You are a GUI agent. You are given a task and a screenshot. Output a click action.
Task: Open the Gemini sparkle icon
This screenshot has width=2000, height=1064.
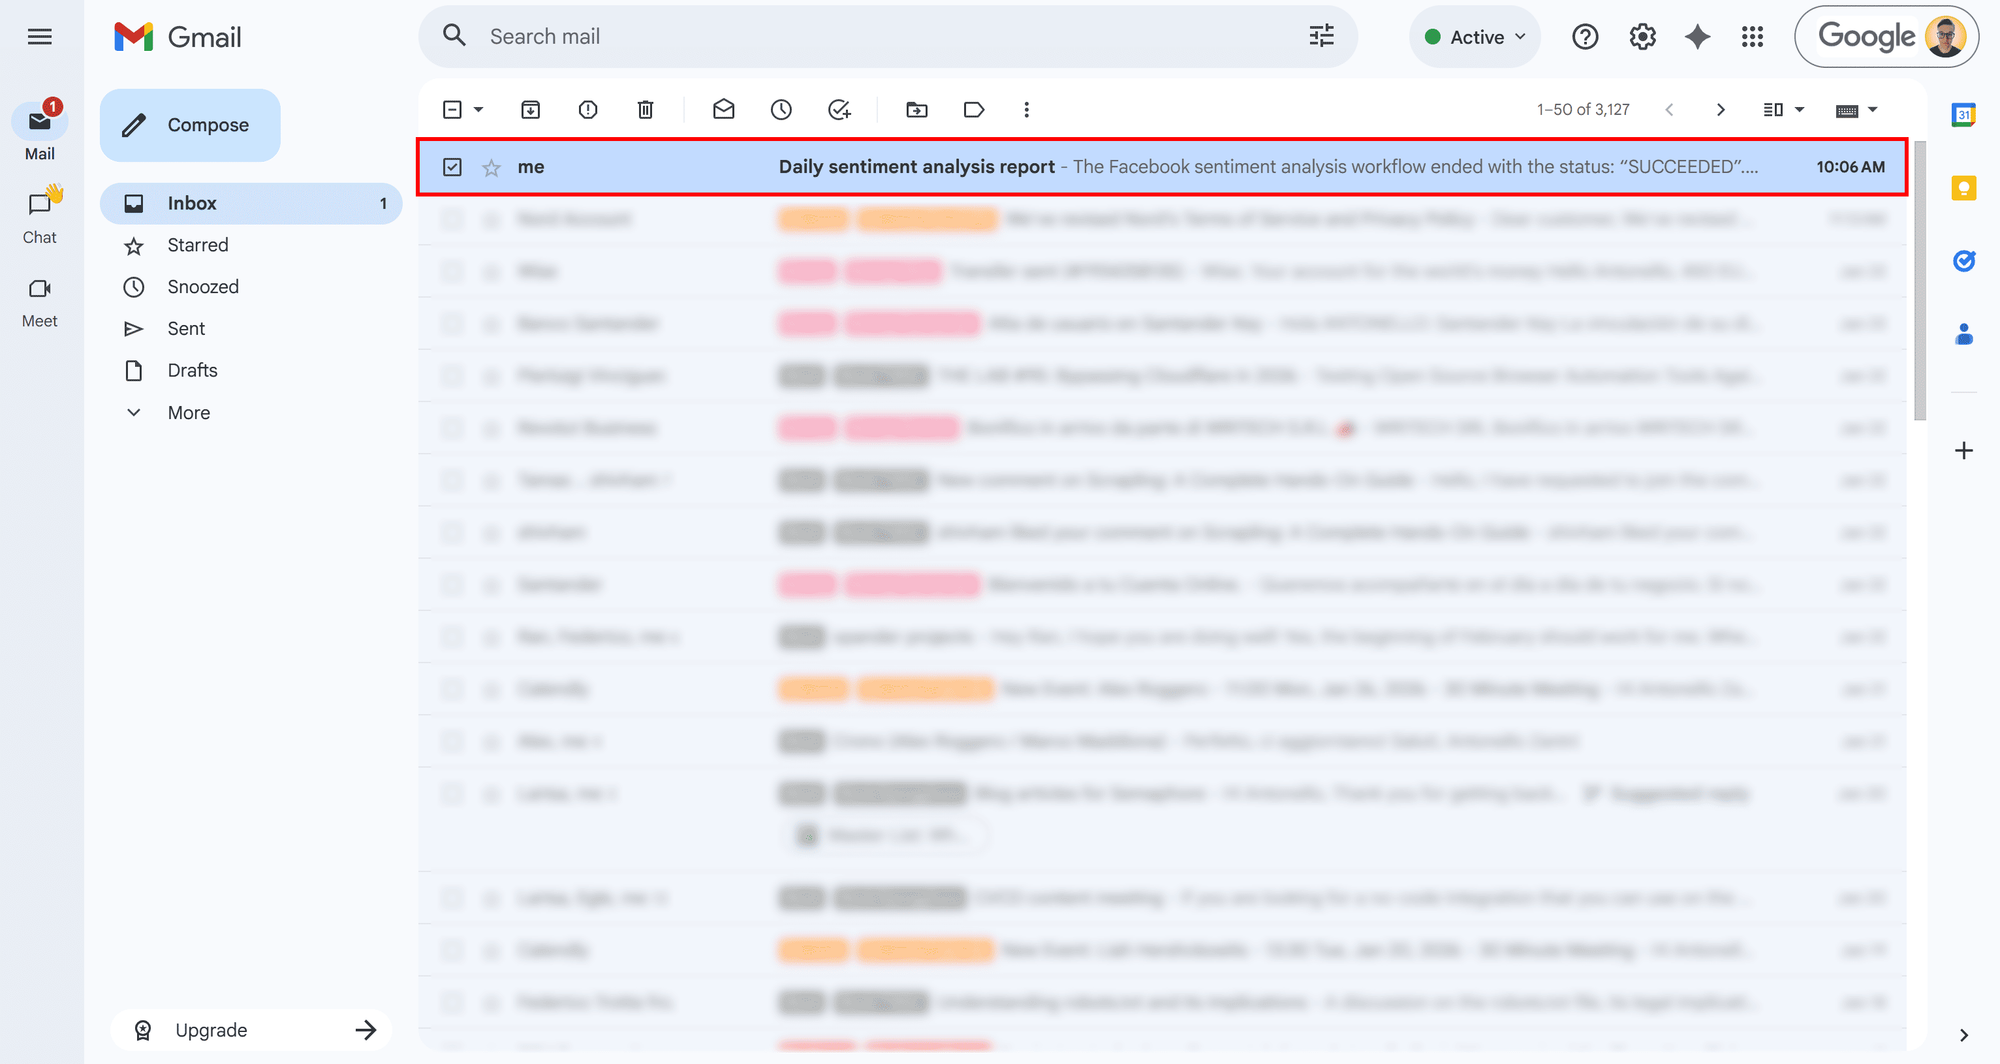(x=1697, y=36)
